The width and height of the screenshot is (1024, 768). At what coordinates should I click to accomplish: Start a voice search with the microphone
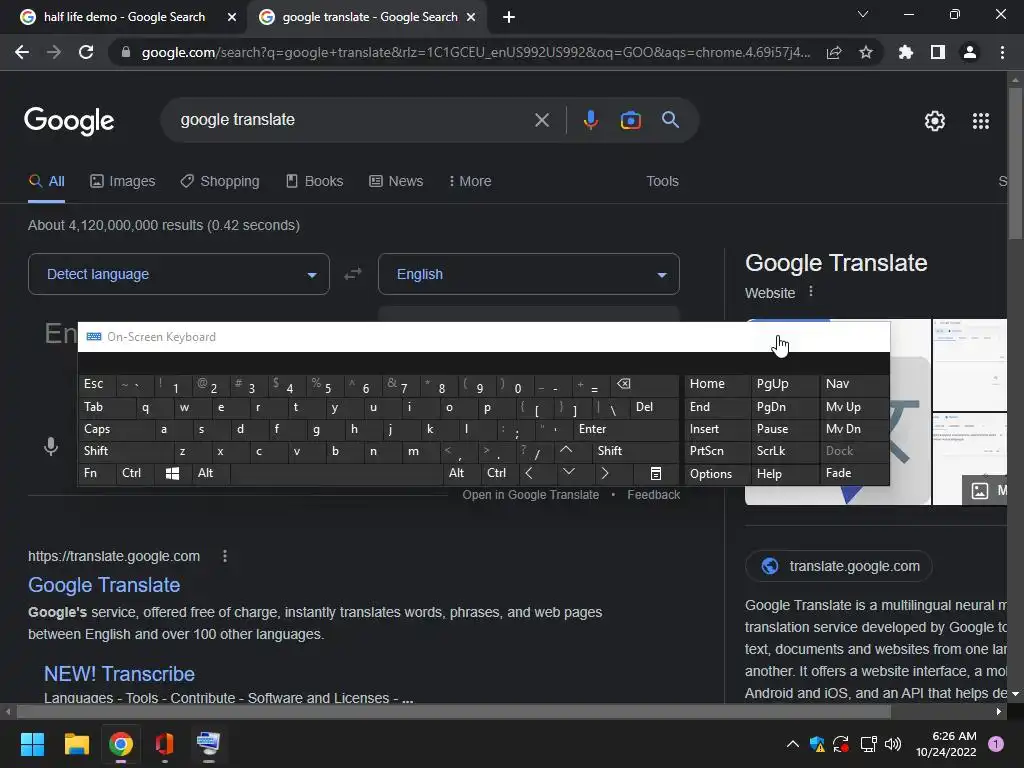(590, 120)
